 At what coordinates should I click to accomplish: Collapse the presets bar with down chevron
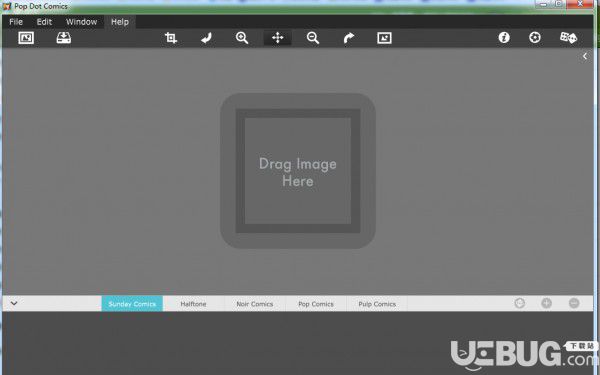pyautogui.click(x=14, y=303)
